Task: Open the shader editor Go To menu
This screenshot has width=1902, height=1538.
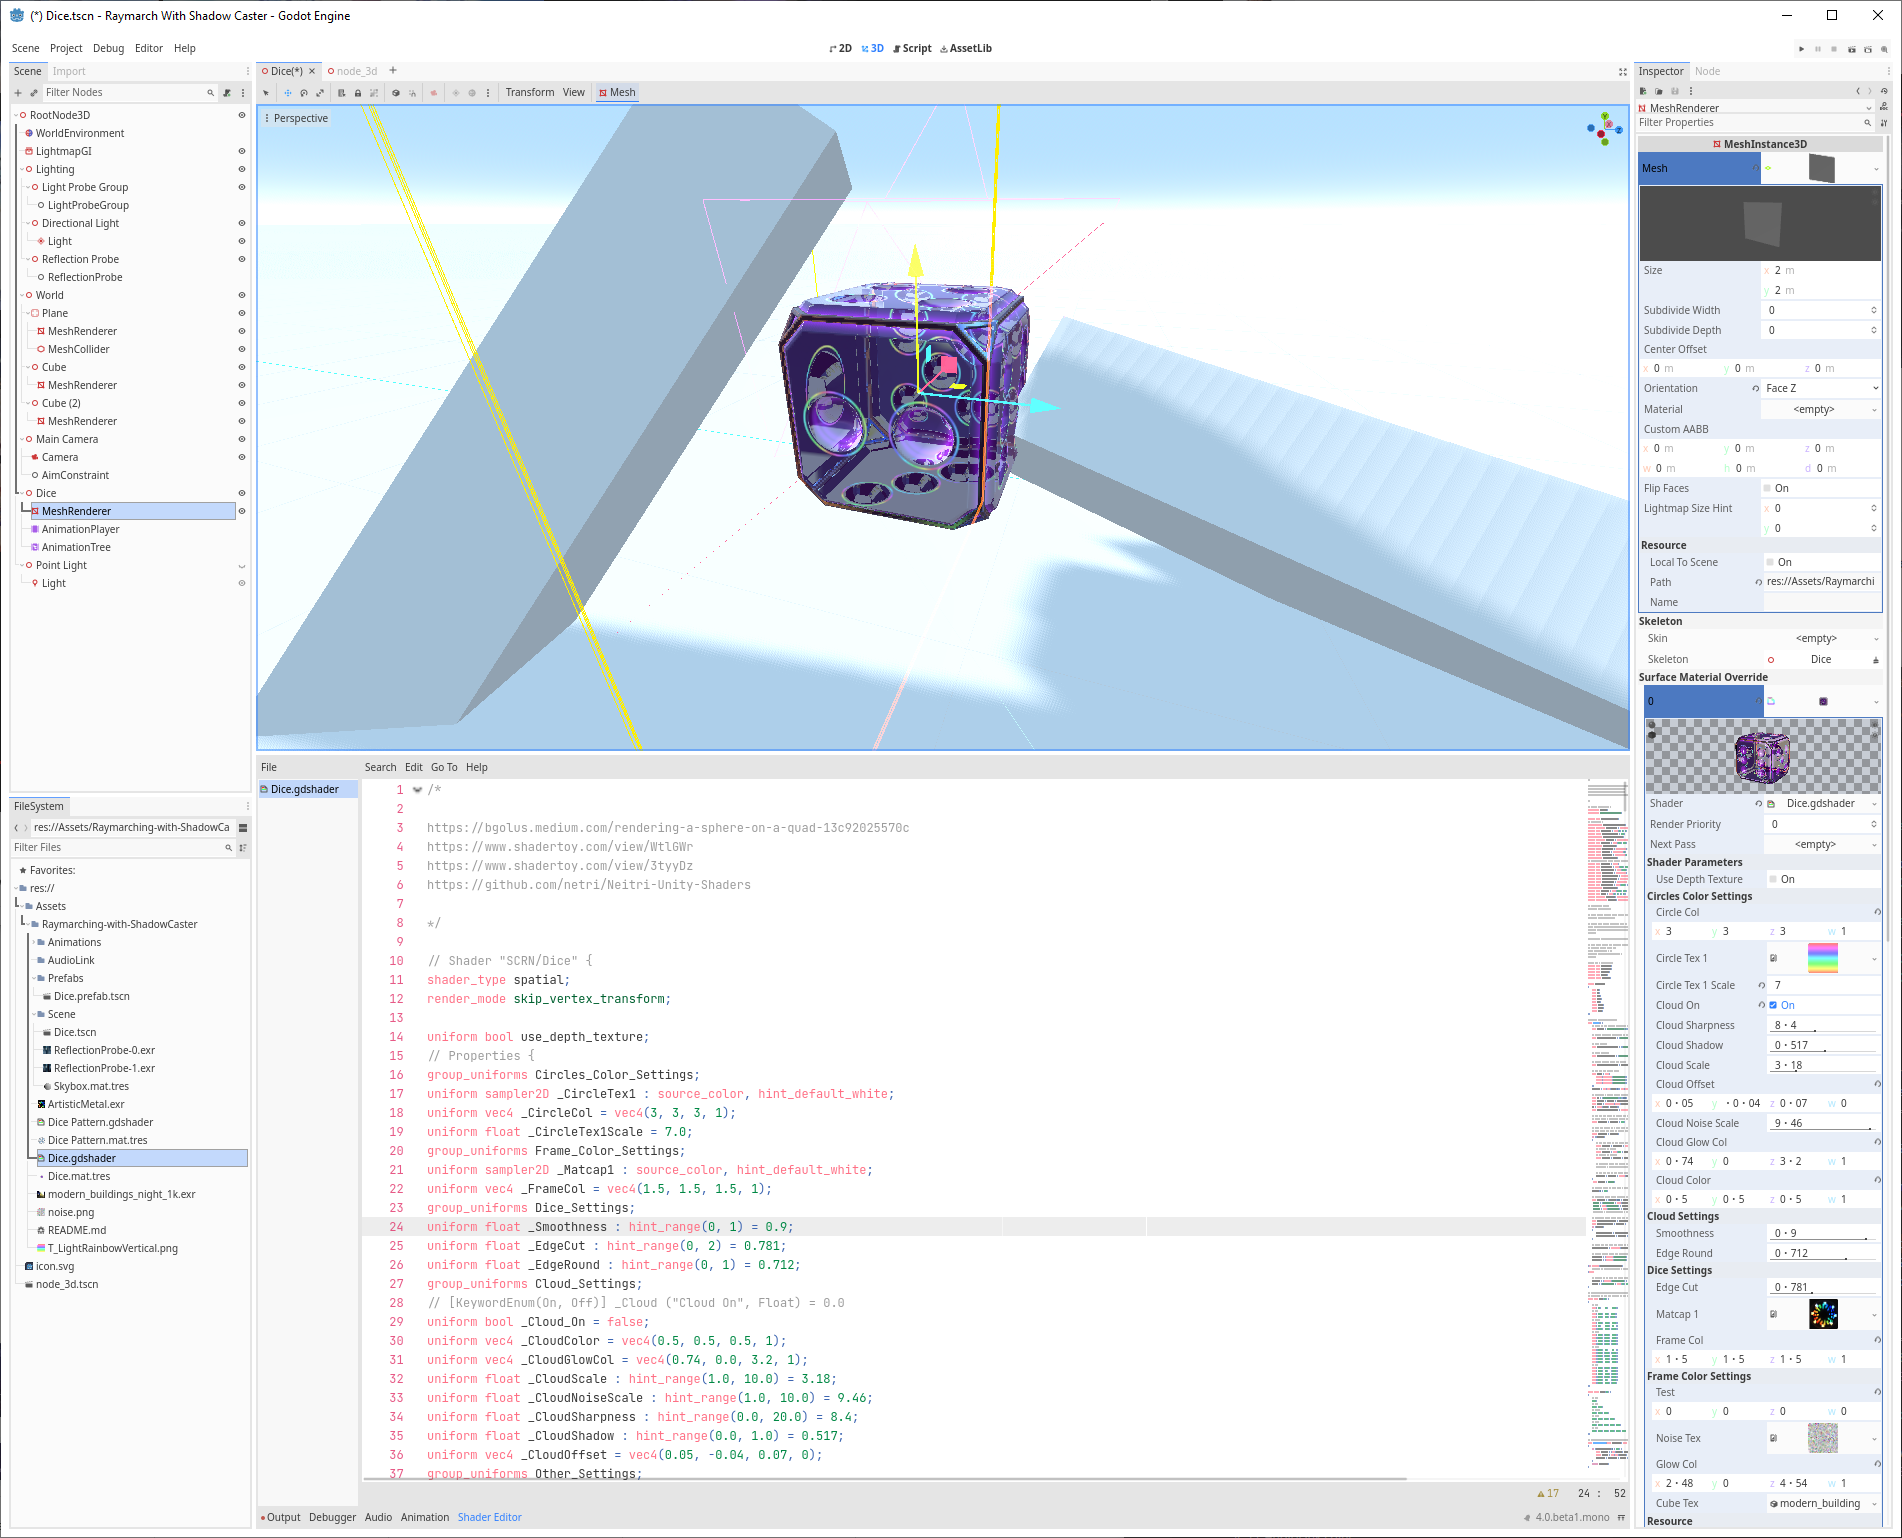Action: point(444,768)
